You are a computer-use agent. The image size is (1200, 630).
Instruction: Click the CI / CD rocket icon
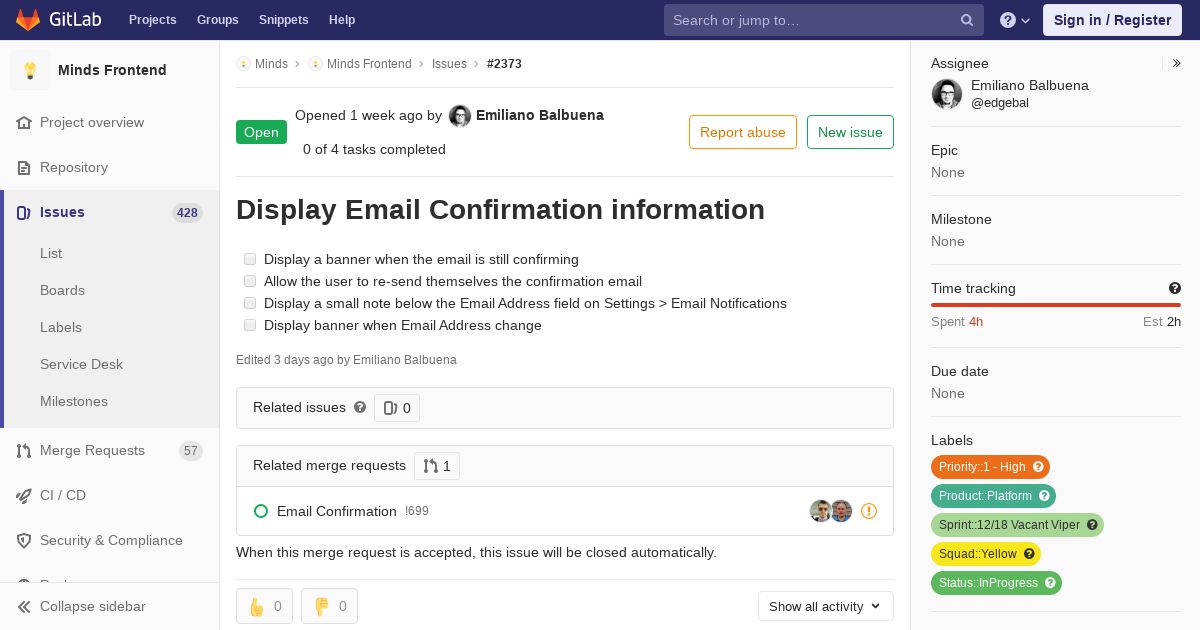tap(24, 495)
